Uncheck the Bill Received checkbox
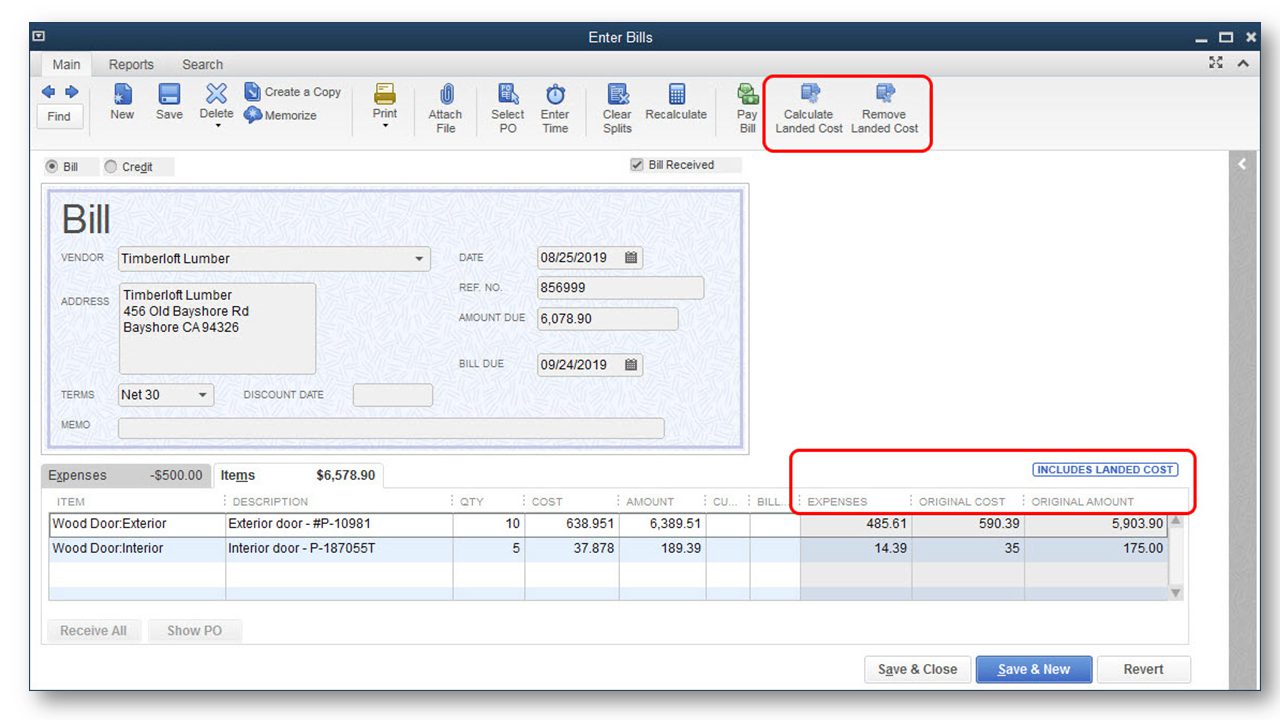The width and height of the screenshot is (1280, 720). (x=637, y=165)
